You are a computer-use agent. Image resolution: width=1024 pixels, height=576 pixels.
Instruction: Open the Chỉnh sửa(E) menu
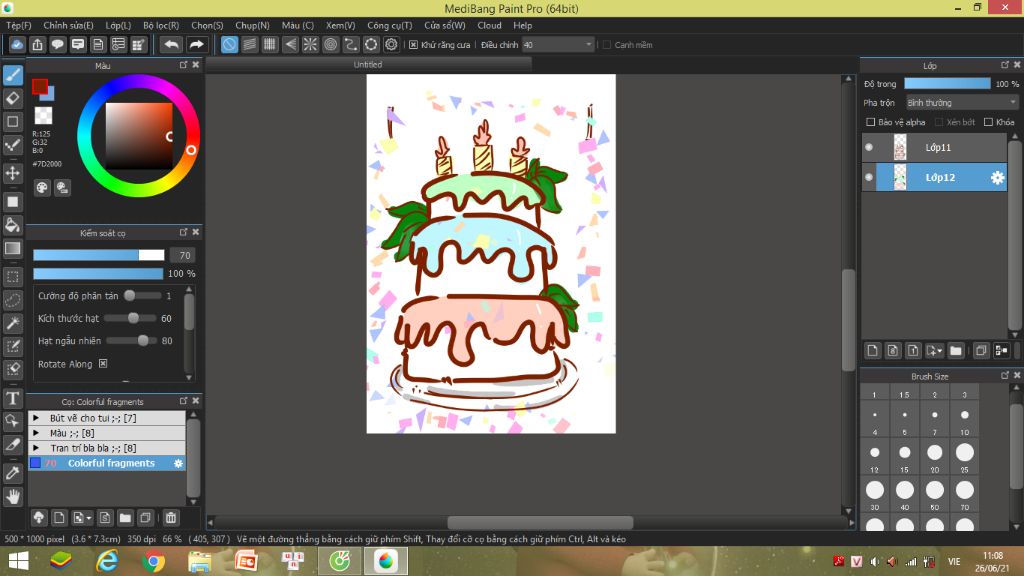[69, 25]
